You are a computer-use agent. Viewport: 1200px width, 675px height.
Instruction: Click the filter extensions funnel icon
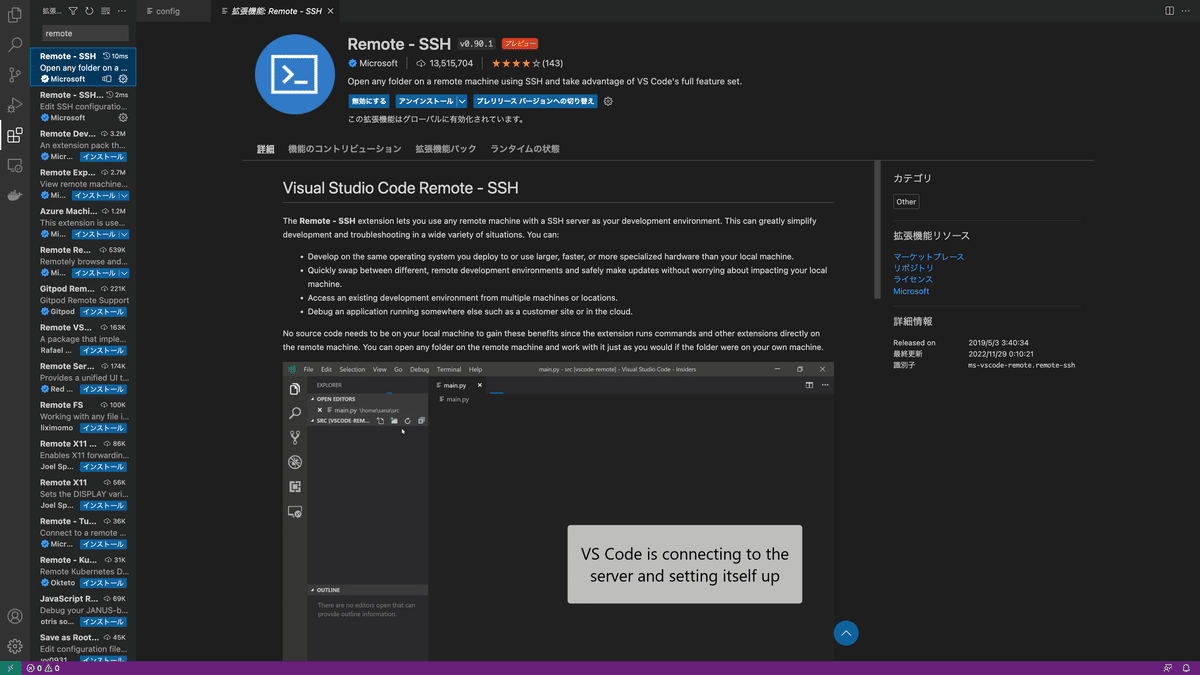[x=73, y=11]
